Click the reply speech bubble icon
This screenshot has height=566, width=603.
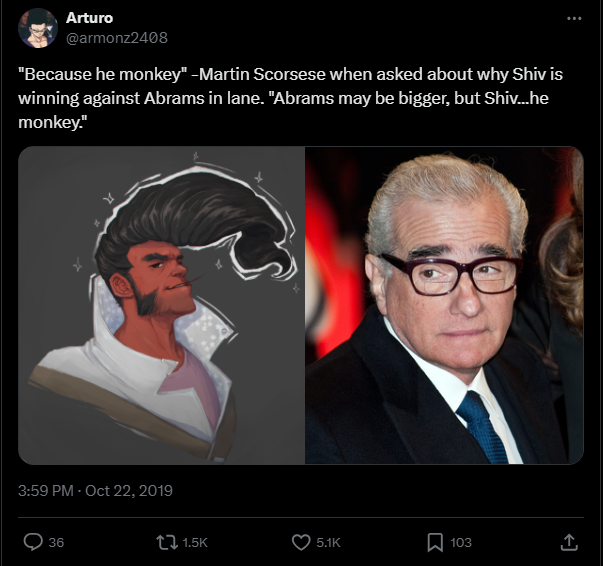(x=33, y=542)
